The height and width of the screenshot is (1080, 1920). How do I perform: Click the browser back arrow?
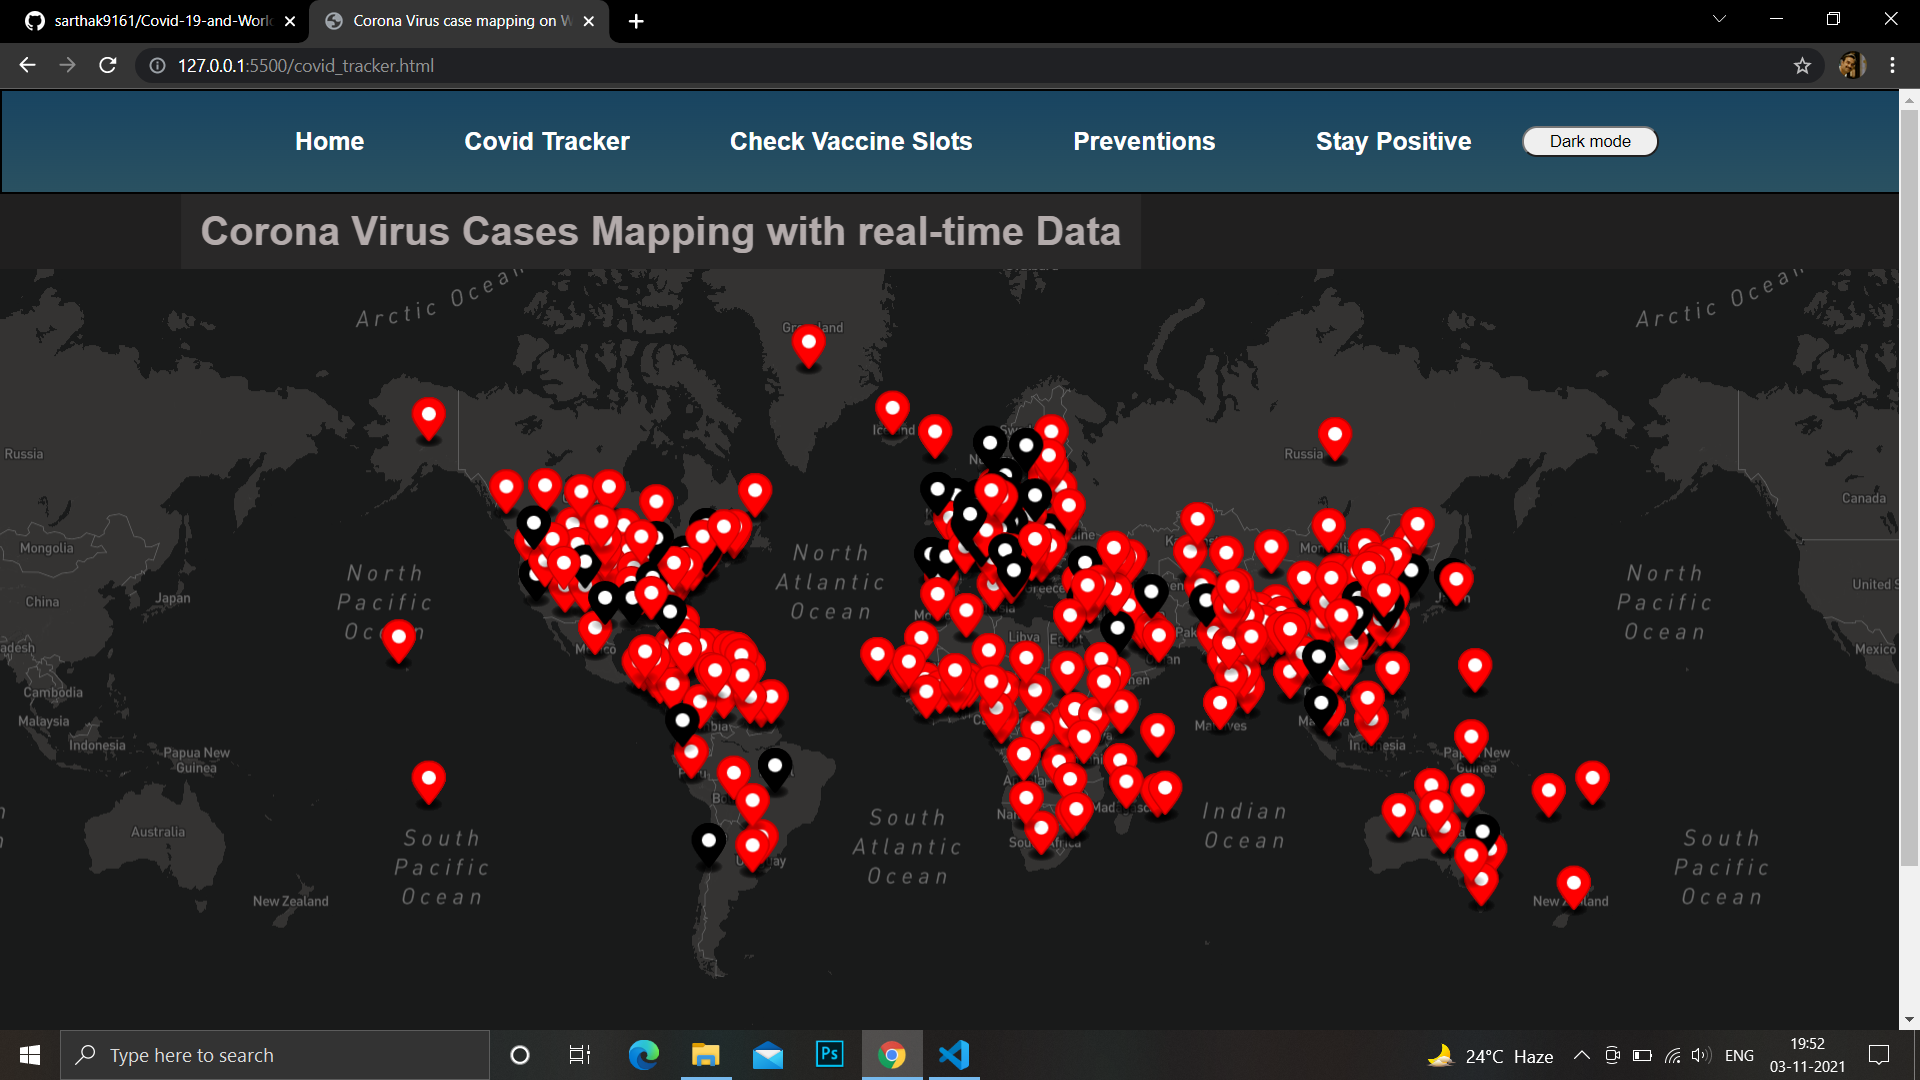[x=27, y=65]
